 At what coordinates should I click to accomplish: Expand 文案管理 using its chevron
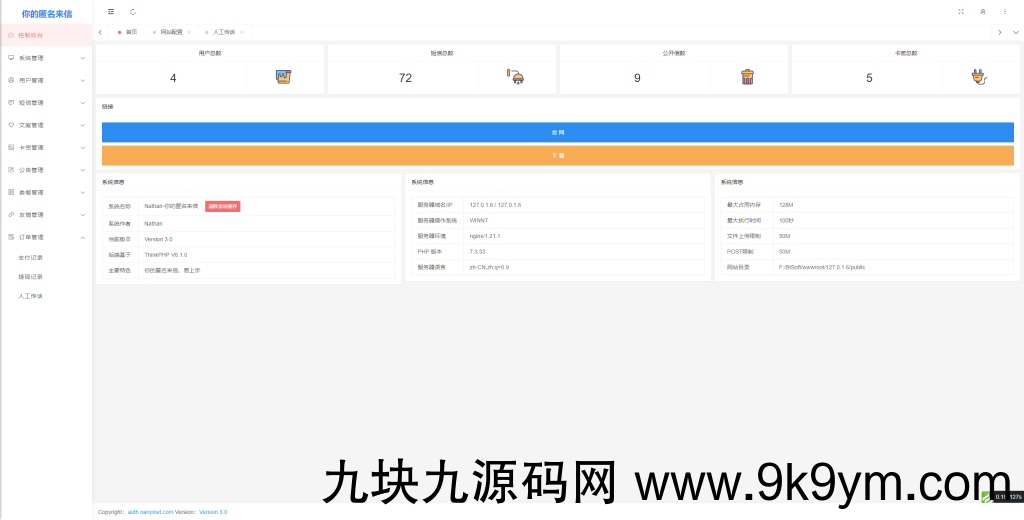[x=83, y=125]
